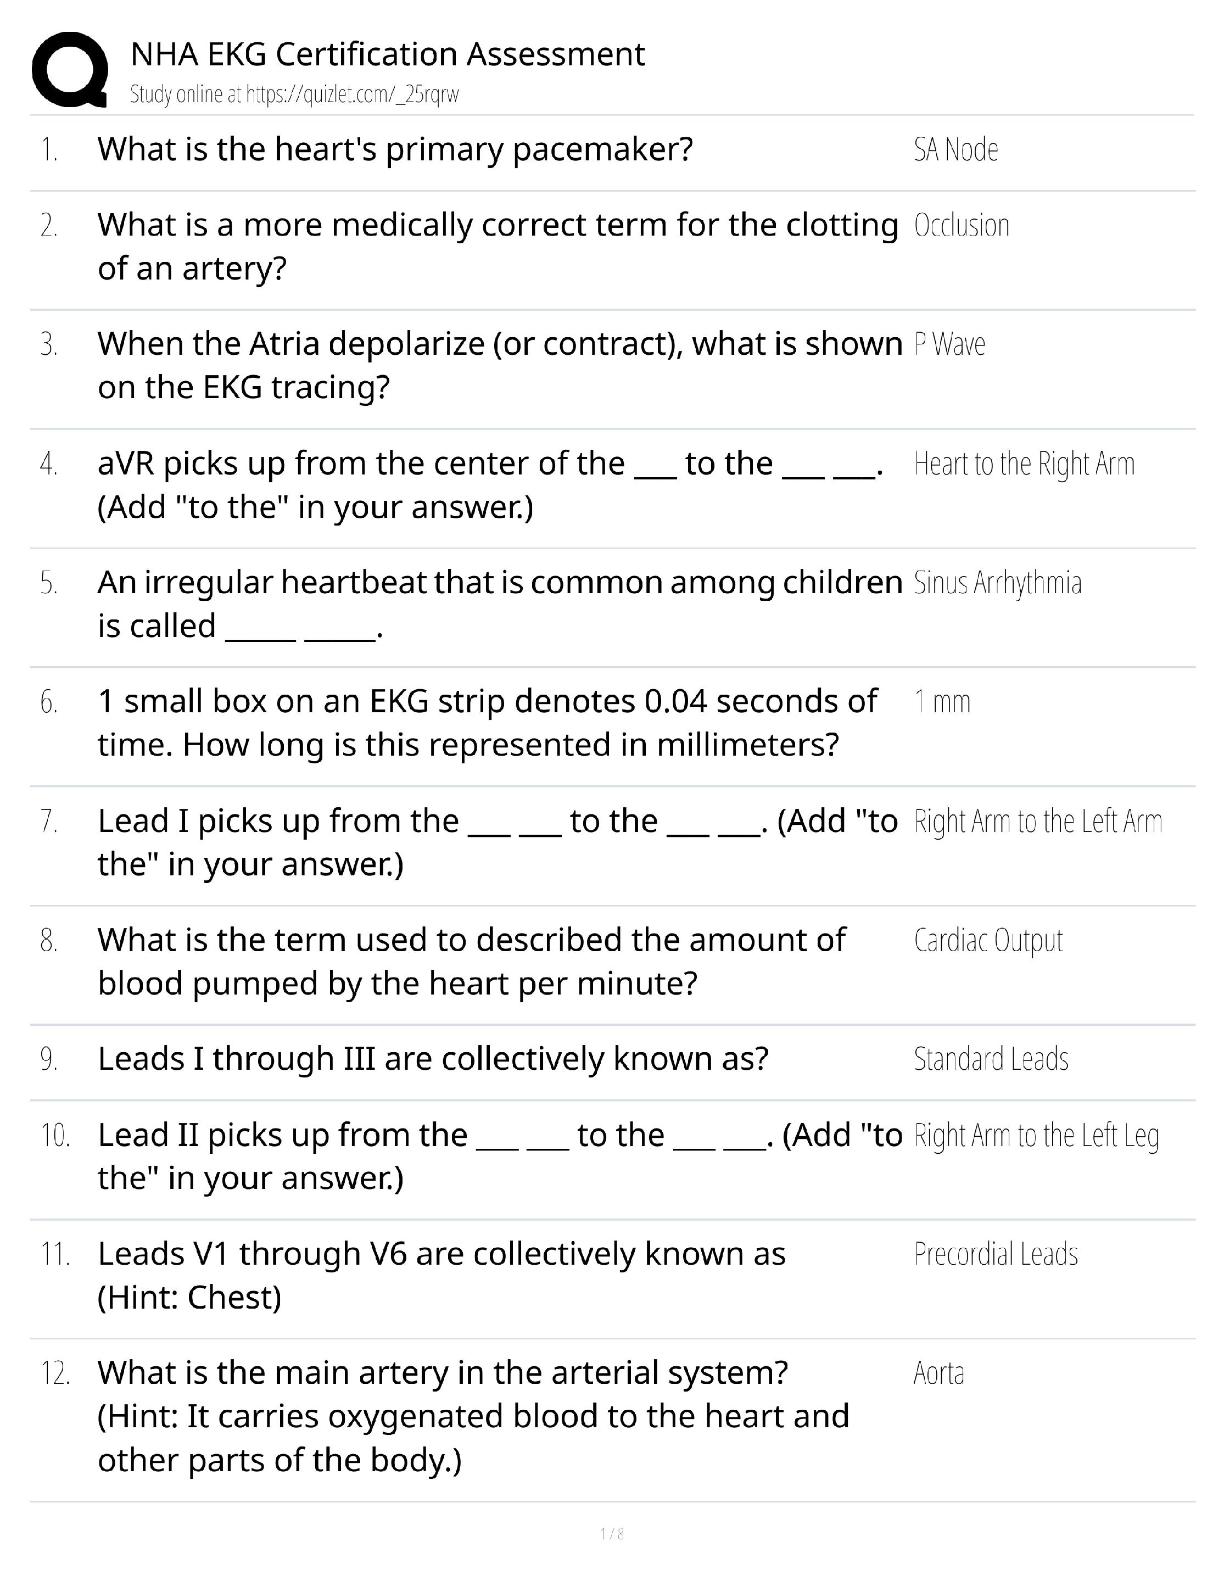Click the 1 mm answer

pos(941,702)
